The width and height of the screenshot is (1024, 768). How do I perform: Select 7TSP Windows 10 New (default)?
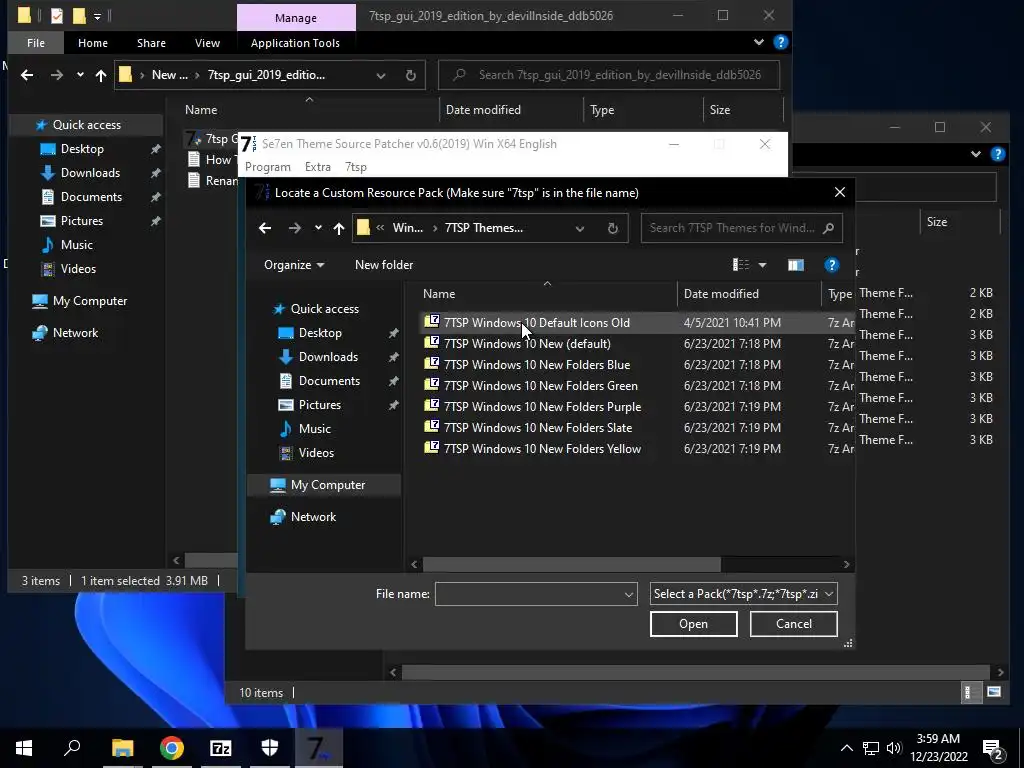coord(527,344)
